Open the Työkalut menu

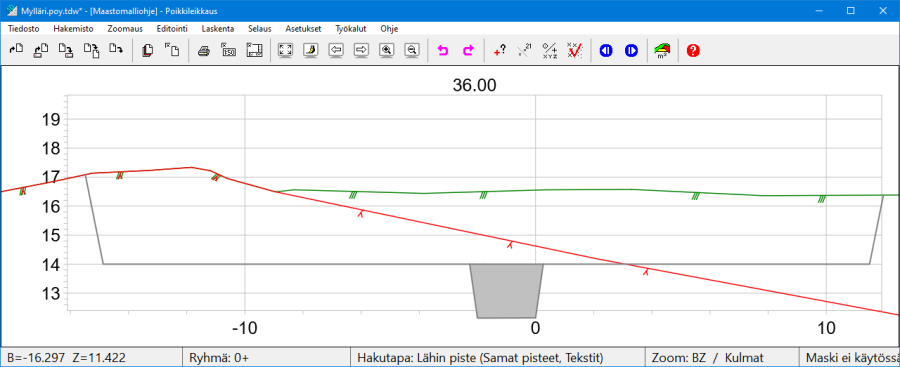[351, 28]
